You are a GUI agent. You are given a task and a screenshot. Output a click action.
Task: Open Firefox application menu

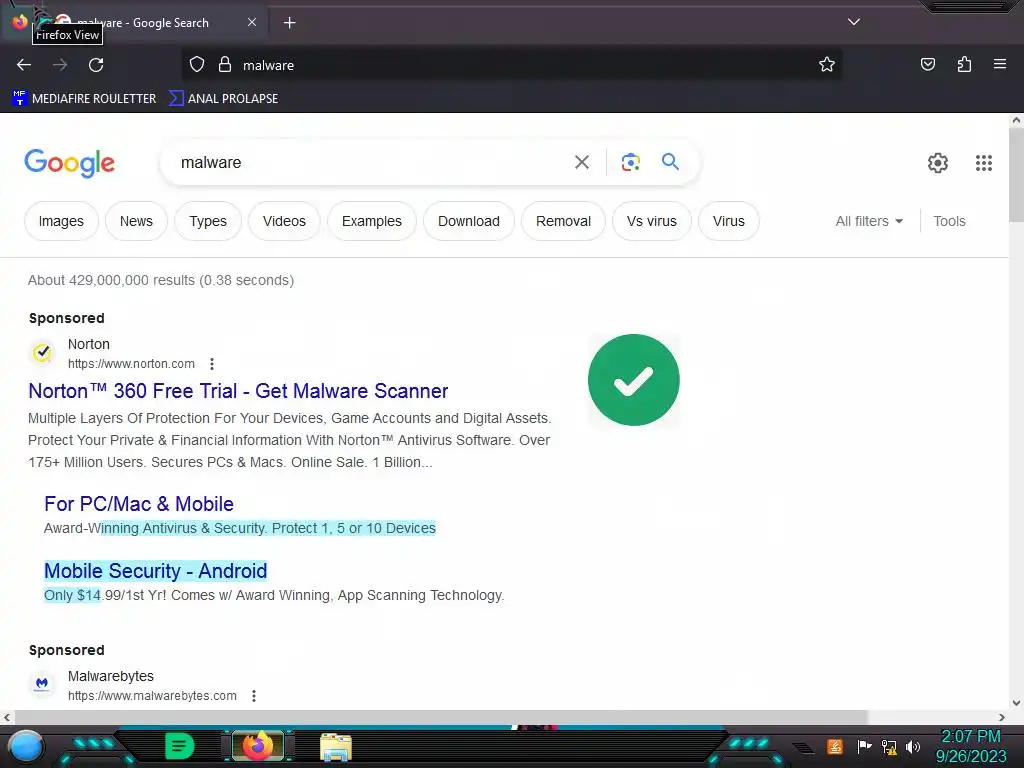[x=1000, y=64]
